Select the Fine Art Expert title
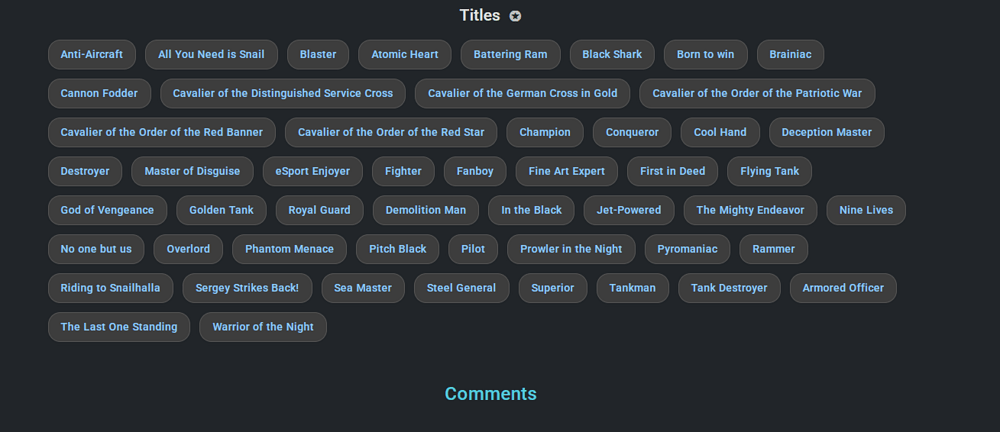1000x432 pixels. (566, 171)
